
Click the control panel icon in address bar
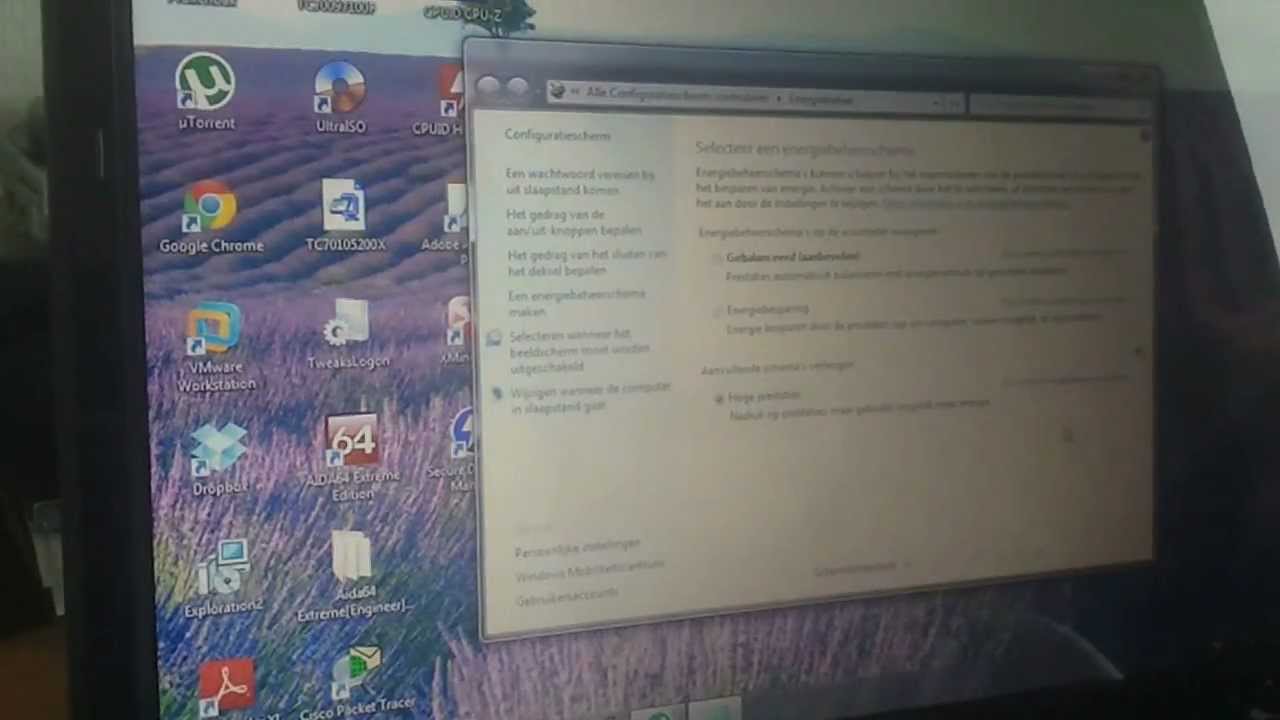(558, 92)
